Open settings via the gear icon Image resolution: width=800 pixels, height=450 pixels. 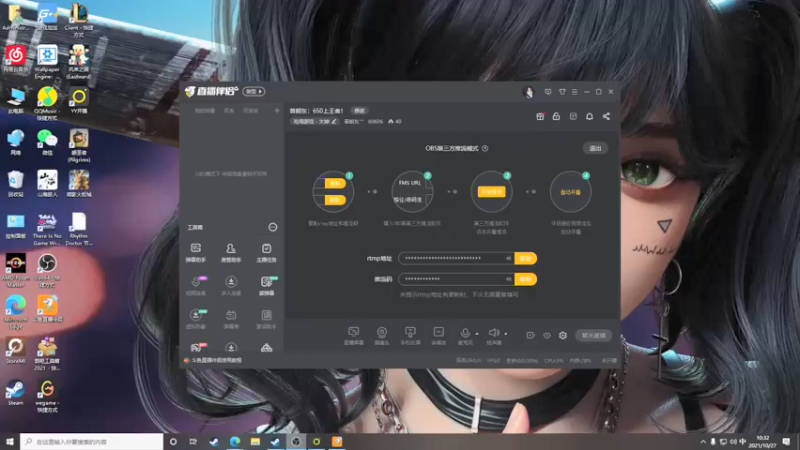(563, 335)
